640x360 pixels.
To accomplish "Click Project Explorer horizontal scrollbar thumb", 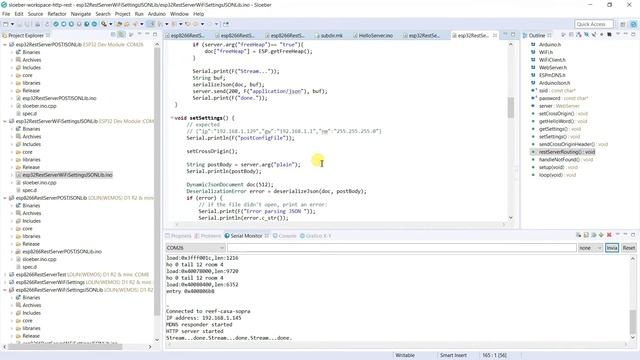I will [65, 347].
